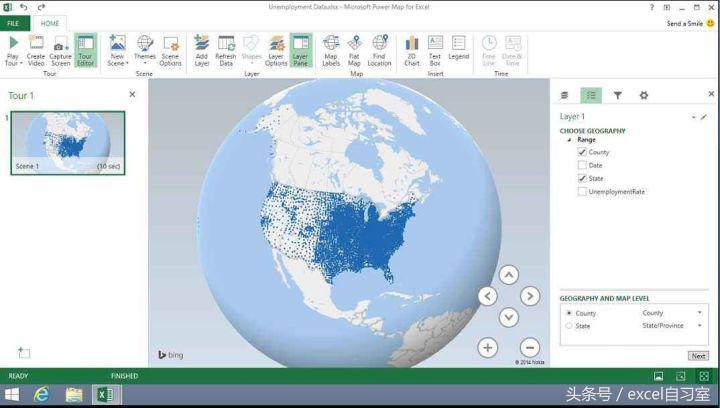Toggle Map Labels
This screenshot has width=720, height=408.
(x=331, y=51)
